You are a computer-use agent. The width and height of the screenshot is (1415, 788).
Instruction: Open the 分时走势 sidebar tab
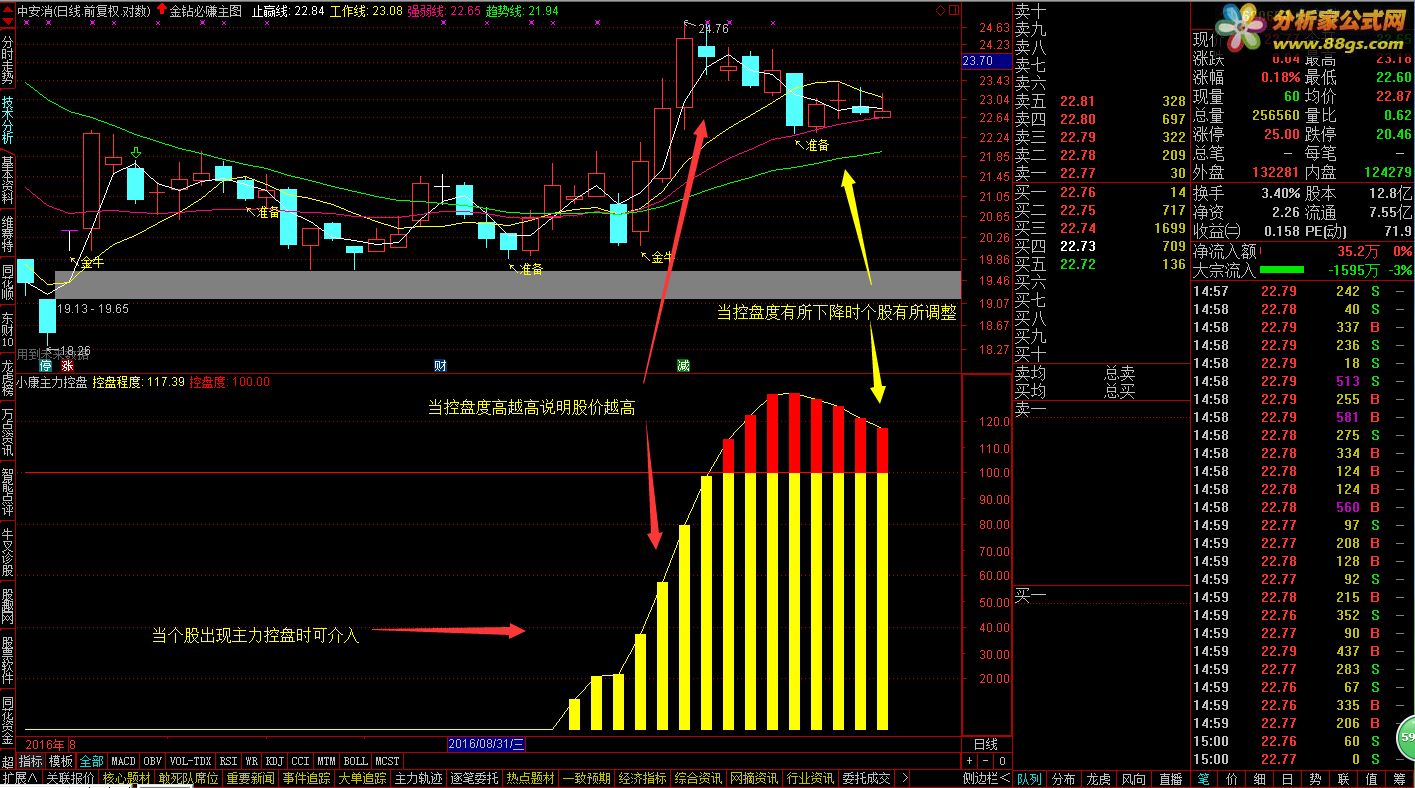pos(8,58)
